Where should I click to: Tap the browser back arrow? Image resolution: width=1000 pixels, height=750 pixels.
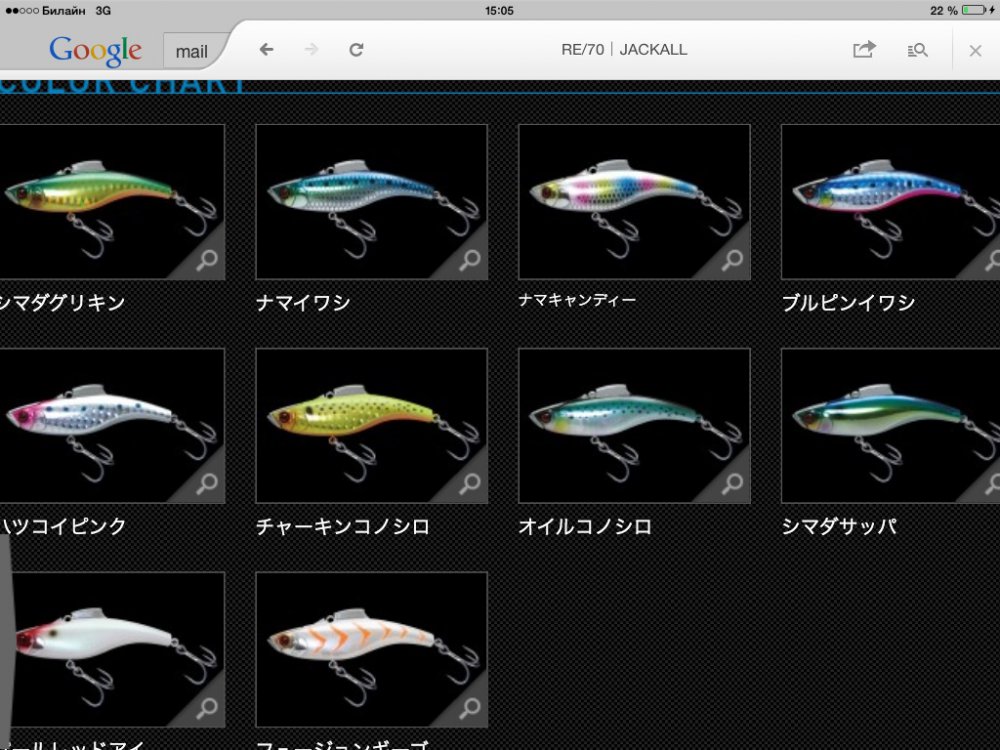(x=266, y=49)
